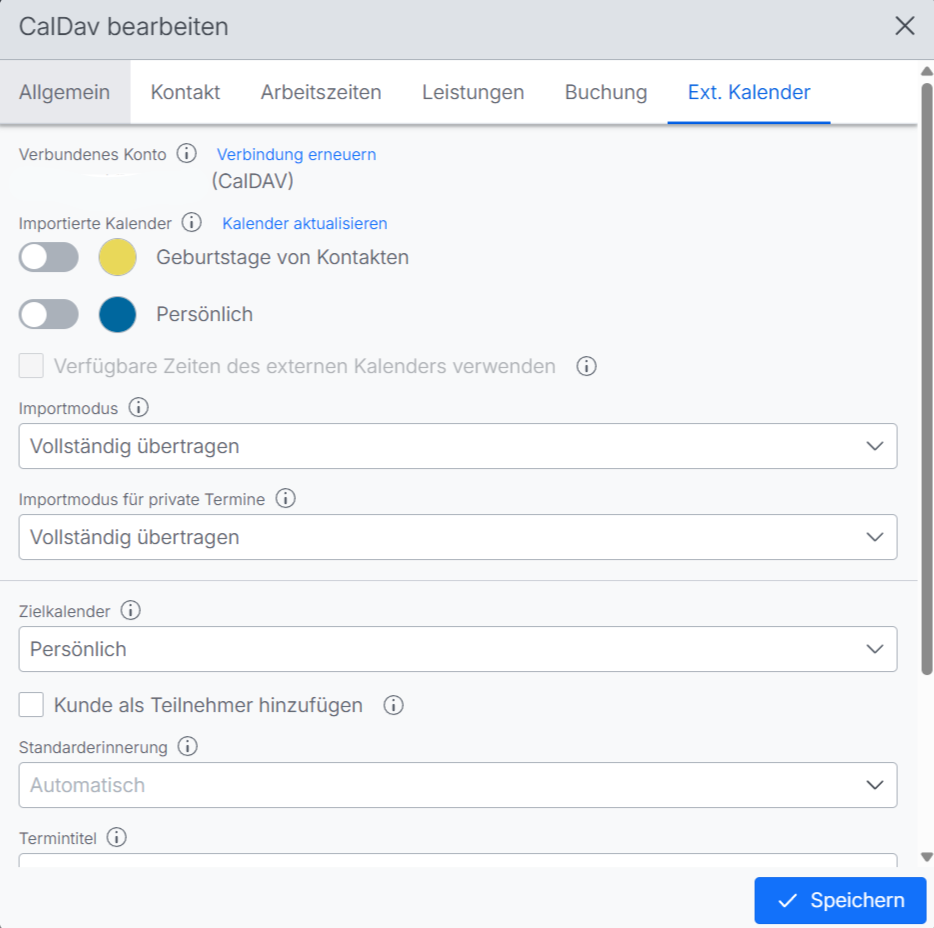Toggle Geburtstage von Kontakten calendar import
Viewport: 934px width, 928px height.
coord(48,257)
